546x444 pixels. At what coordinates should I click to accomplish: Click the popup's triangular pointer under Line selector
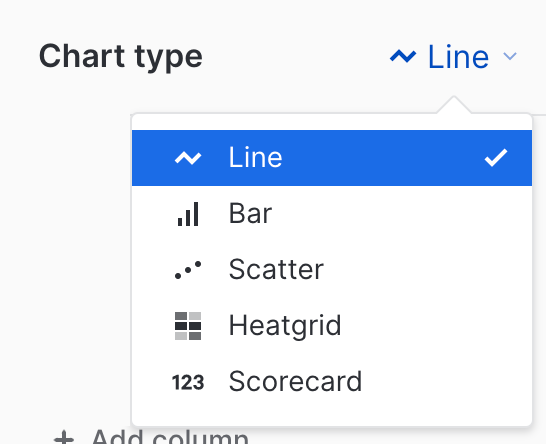click(x=454, y=104)
